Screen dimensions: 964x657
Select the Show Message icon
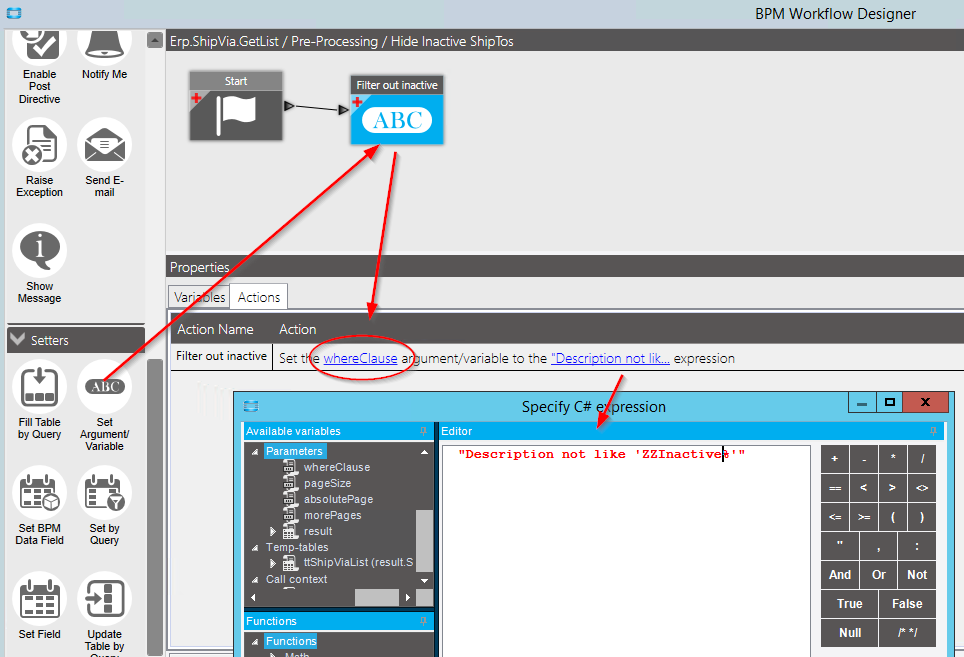[x=39, y=251]
